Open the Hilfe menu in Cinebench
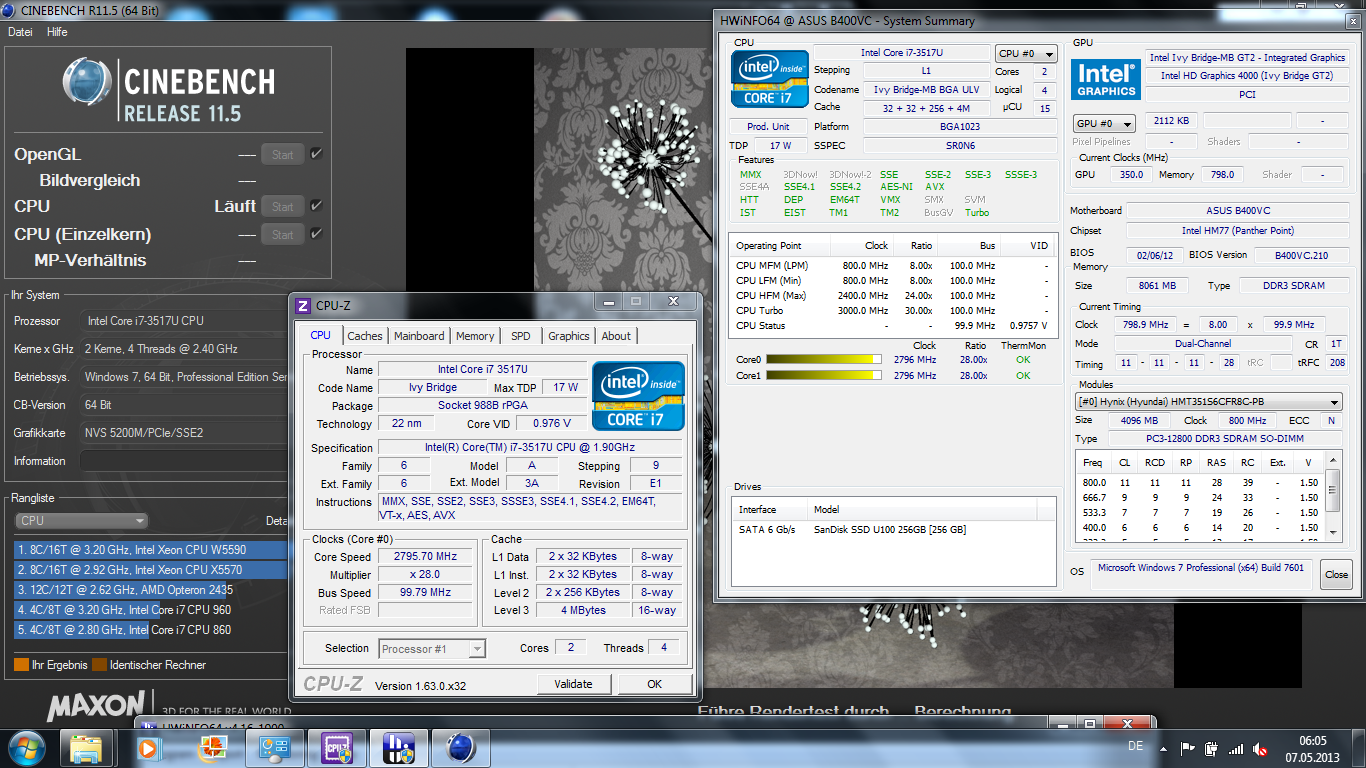1366x768 pixels. coord(57,32)
